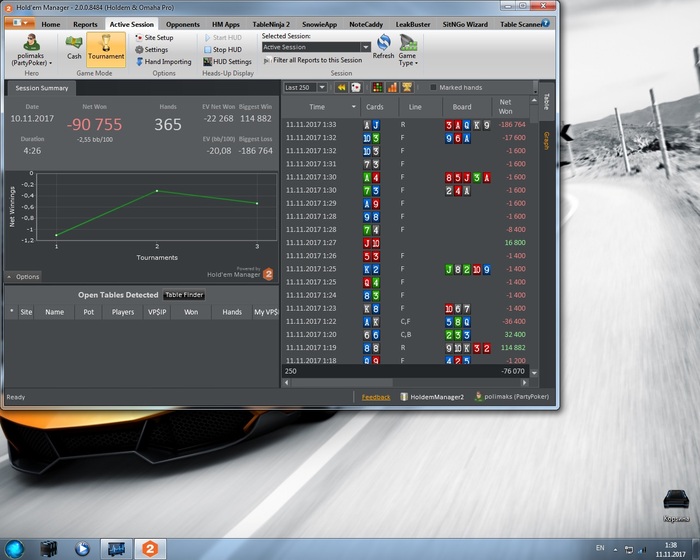This screenshot has width=700, height=560.
Task: Click the yellow rewind arrows icon
Action: pyautogui.click(x=342, y=88)
